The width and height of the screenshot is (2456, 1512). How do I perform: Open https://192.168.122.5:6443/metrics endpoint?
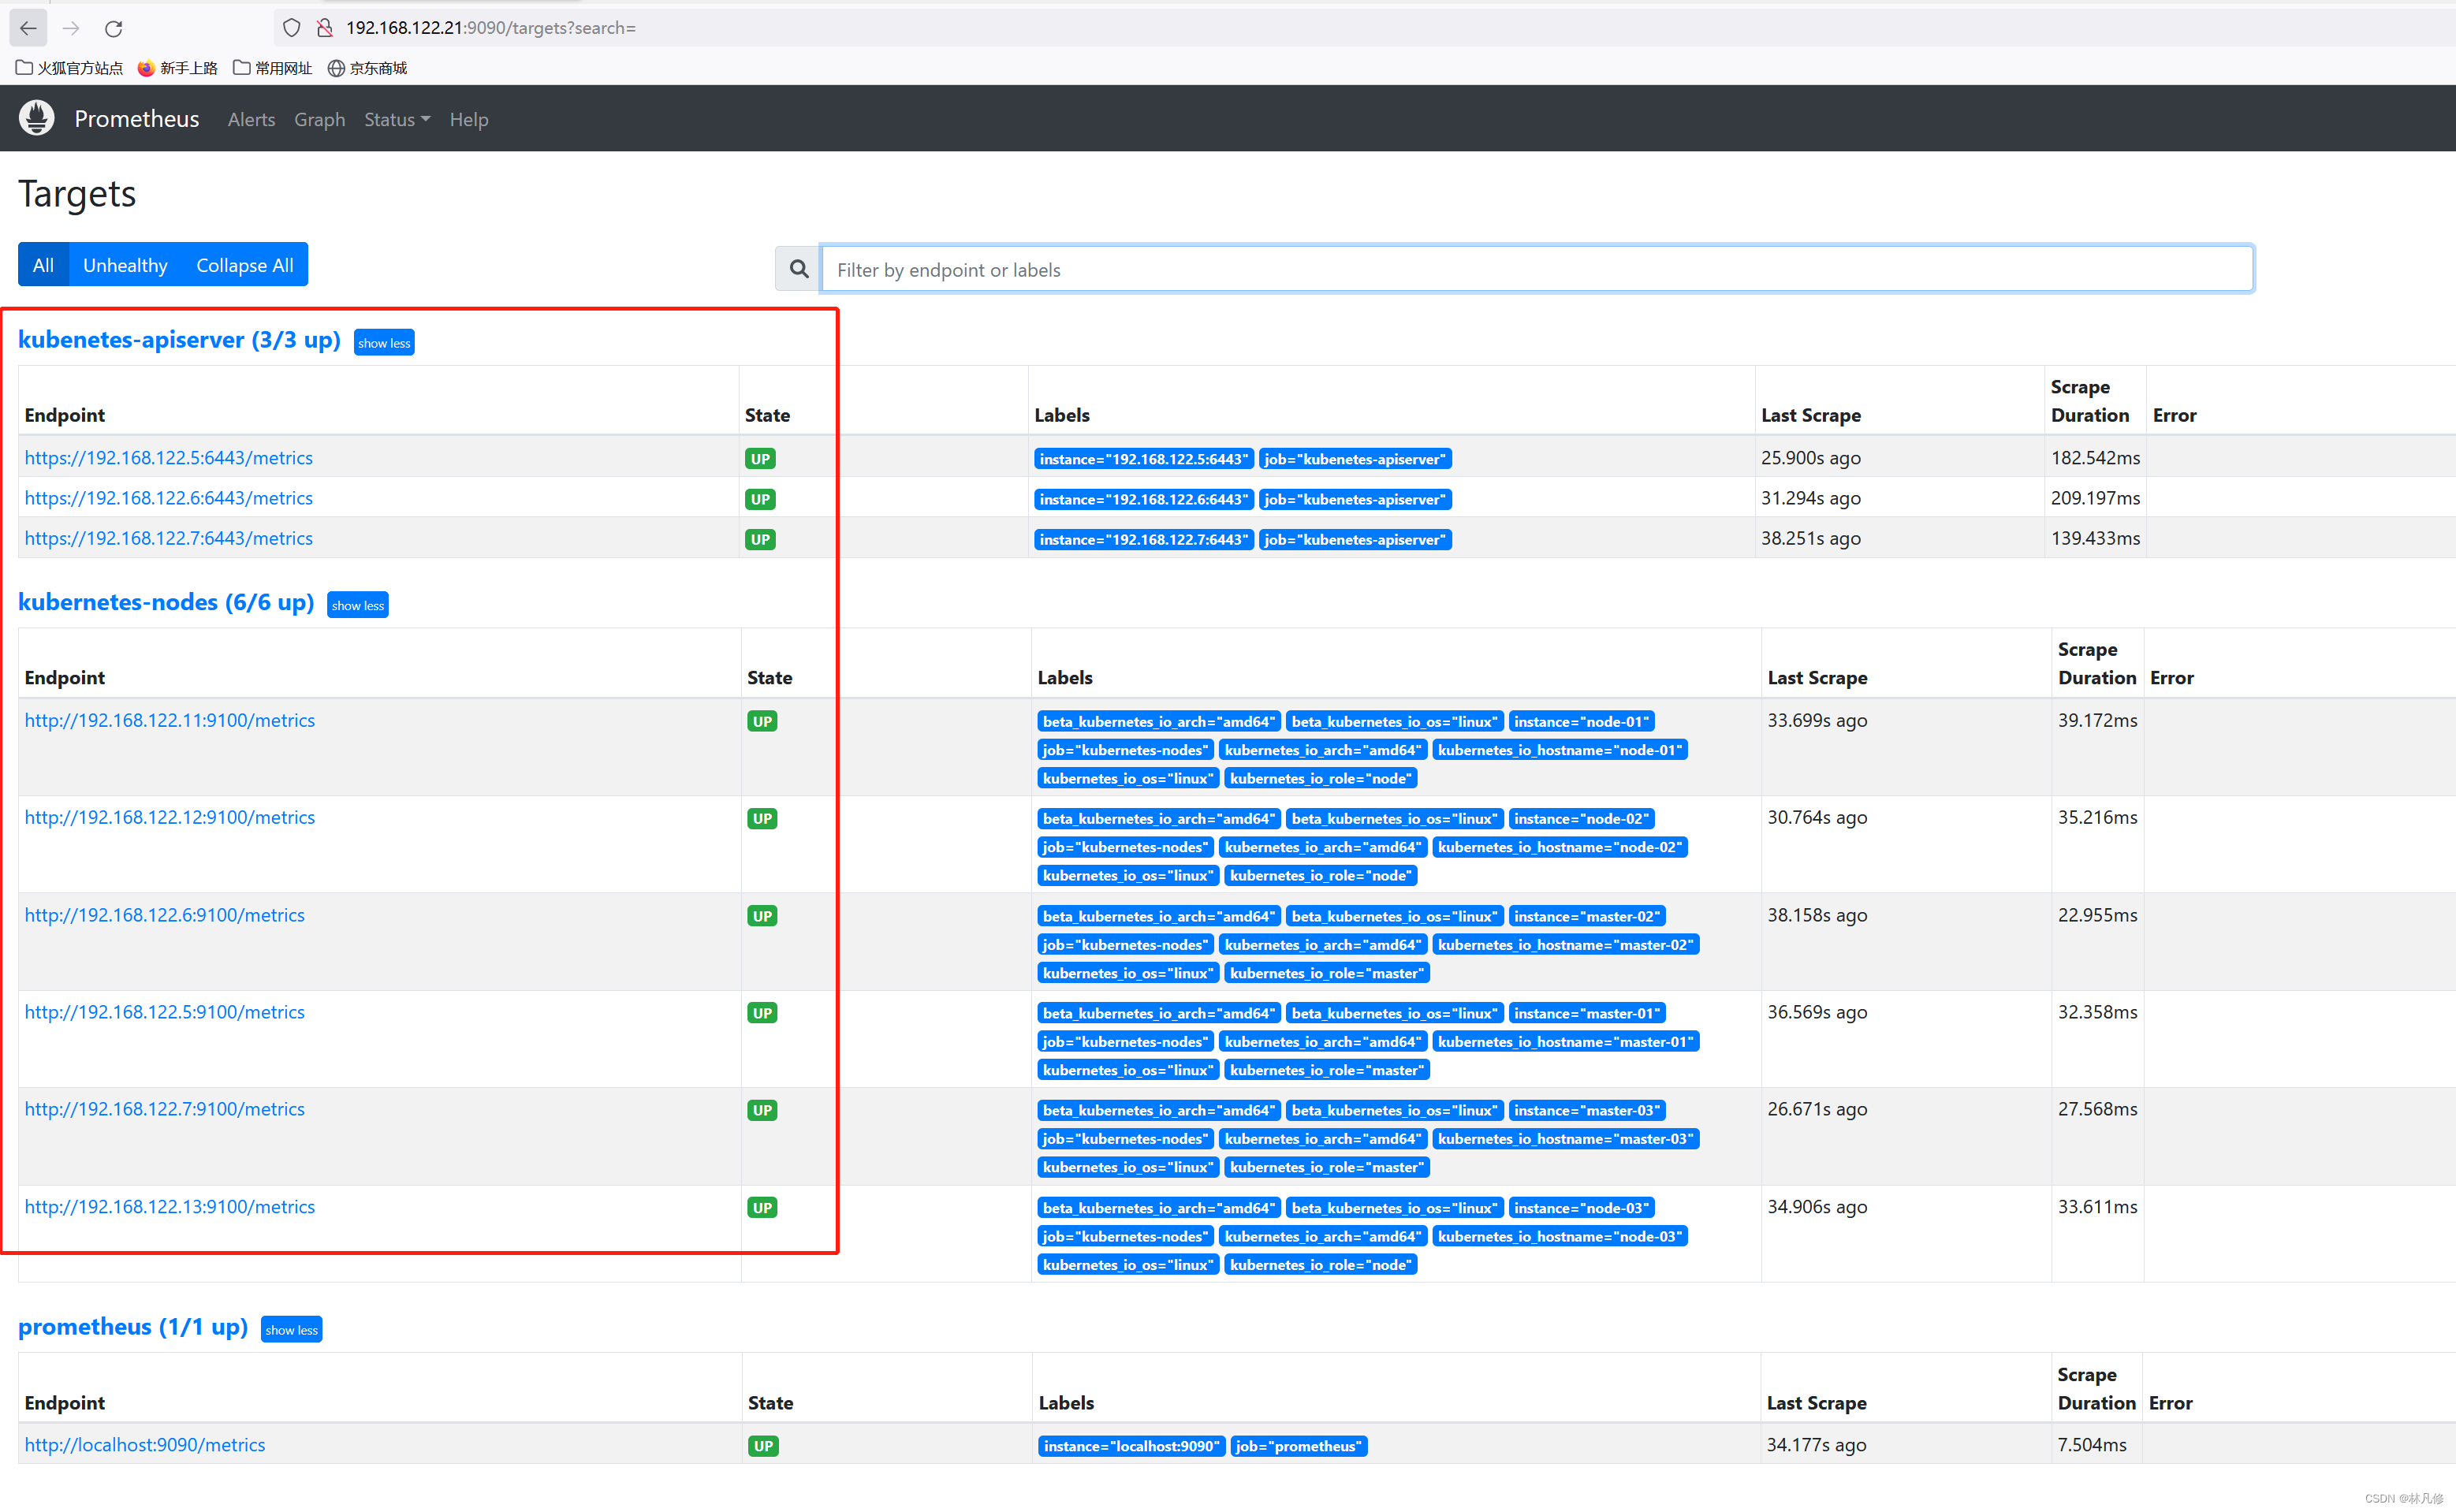coord(168,457)
